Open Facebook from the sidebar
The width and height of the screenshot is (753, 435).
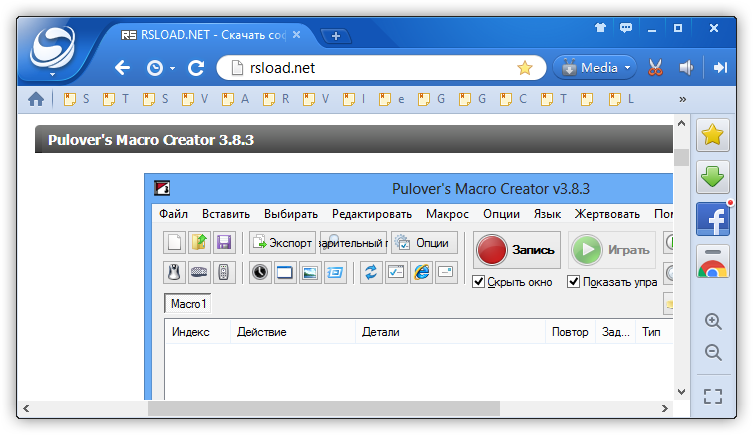713,219
